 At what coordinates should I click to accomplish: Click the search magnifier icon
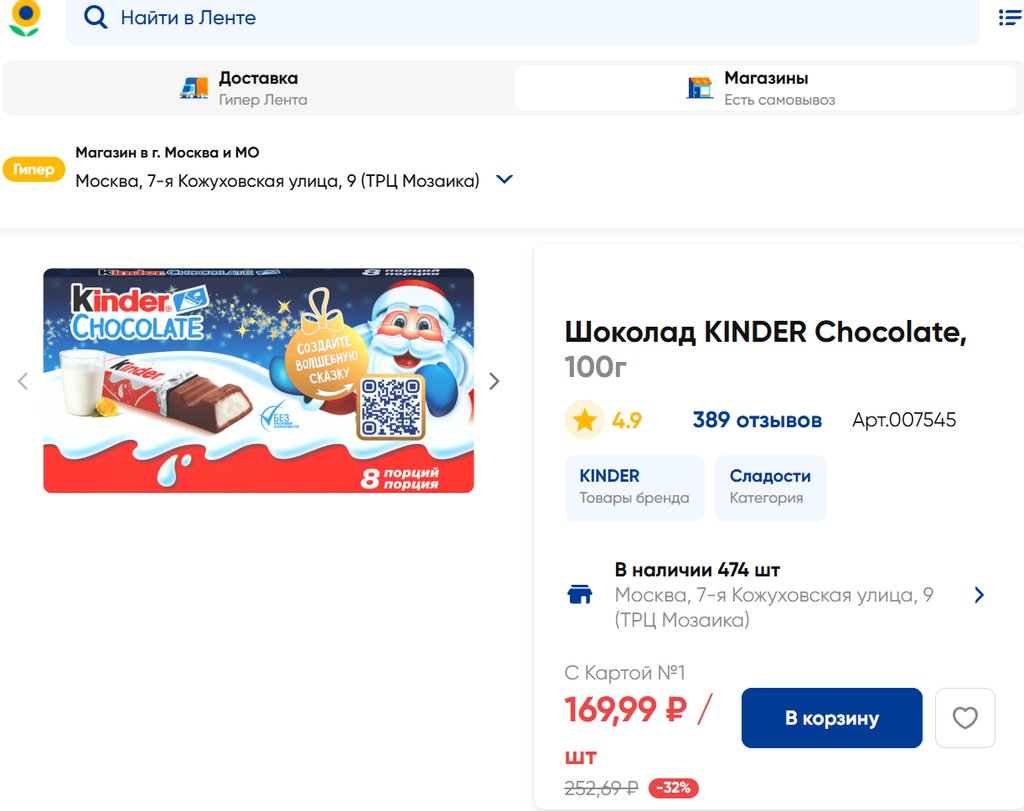click(95, 18)
